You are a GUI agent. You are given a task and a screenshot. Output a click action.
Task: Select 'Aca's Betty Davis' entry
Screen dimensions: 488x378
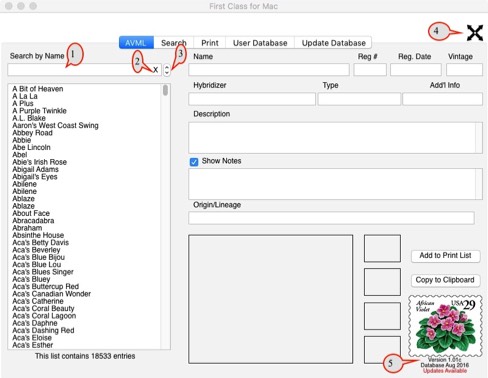coord(41,243)
